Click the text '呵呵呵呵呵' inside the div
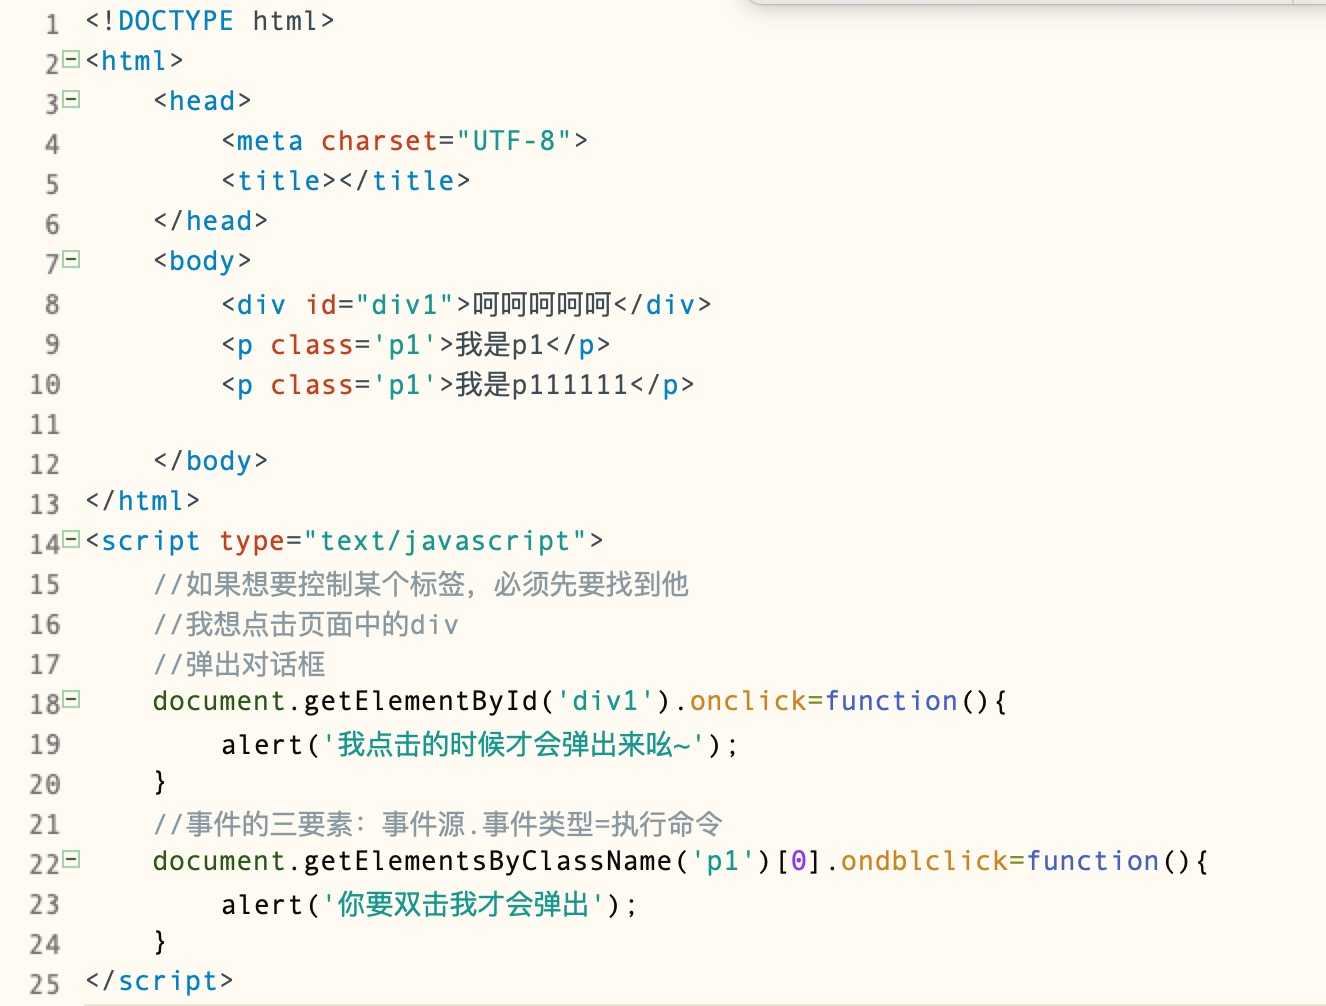 click(x=542, y=304)
